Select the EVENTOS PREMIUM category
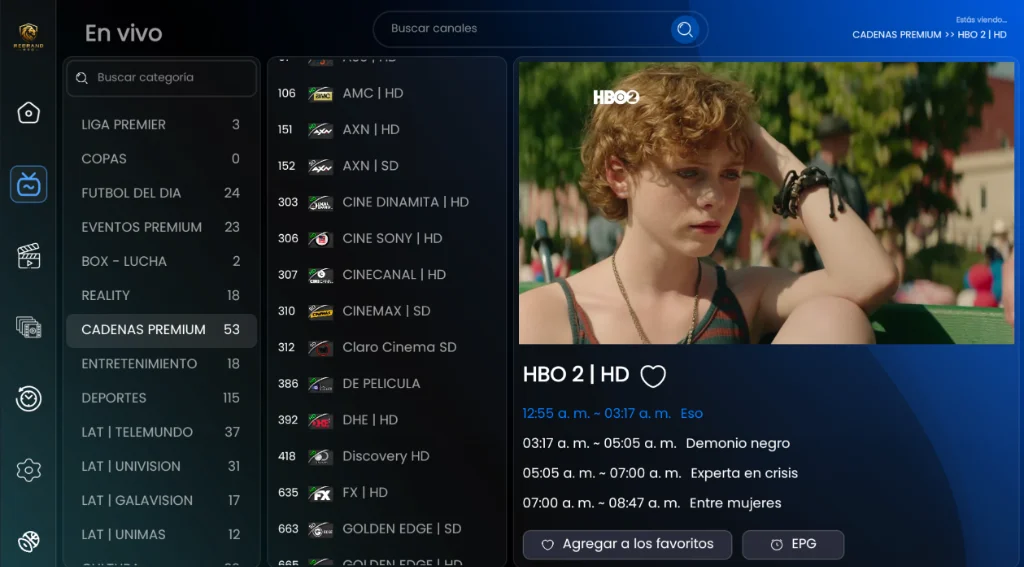Screen dimensions: 1024x567 [x=161, y=227]
